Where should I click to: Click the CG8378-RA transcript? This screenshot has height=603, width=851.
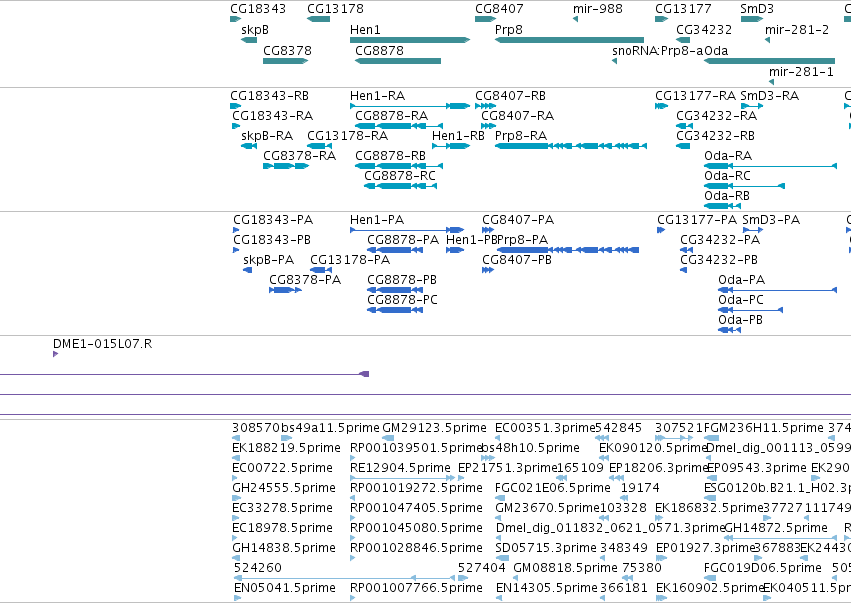point(286,166)
